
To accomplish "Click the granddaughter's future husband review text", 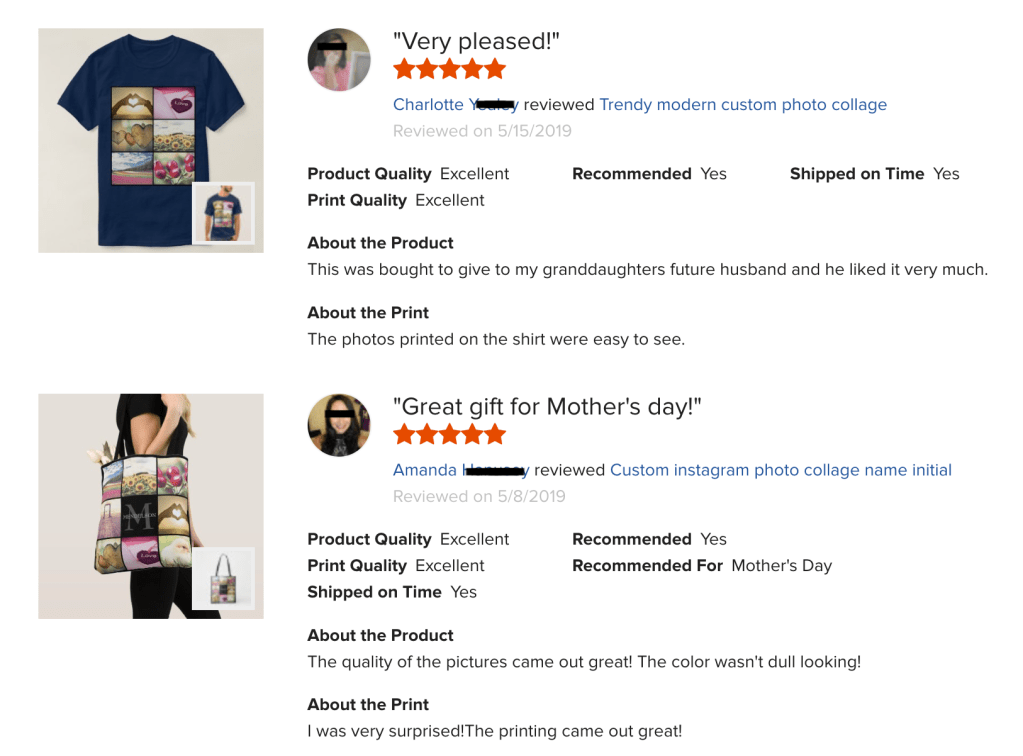I will click(647, 269).
